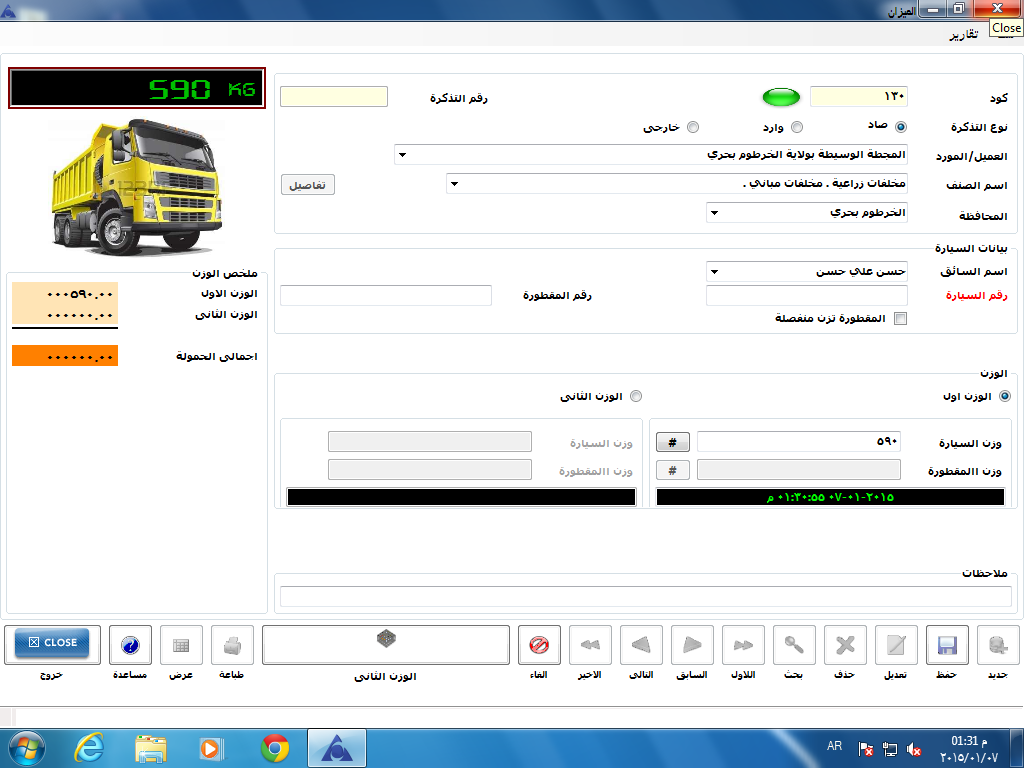Open the اسم الصنف item name dropdown

tap(452, 184)
